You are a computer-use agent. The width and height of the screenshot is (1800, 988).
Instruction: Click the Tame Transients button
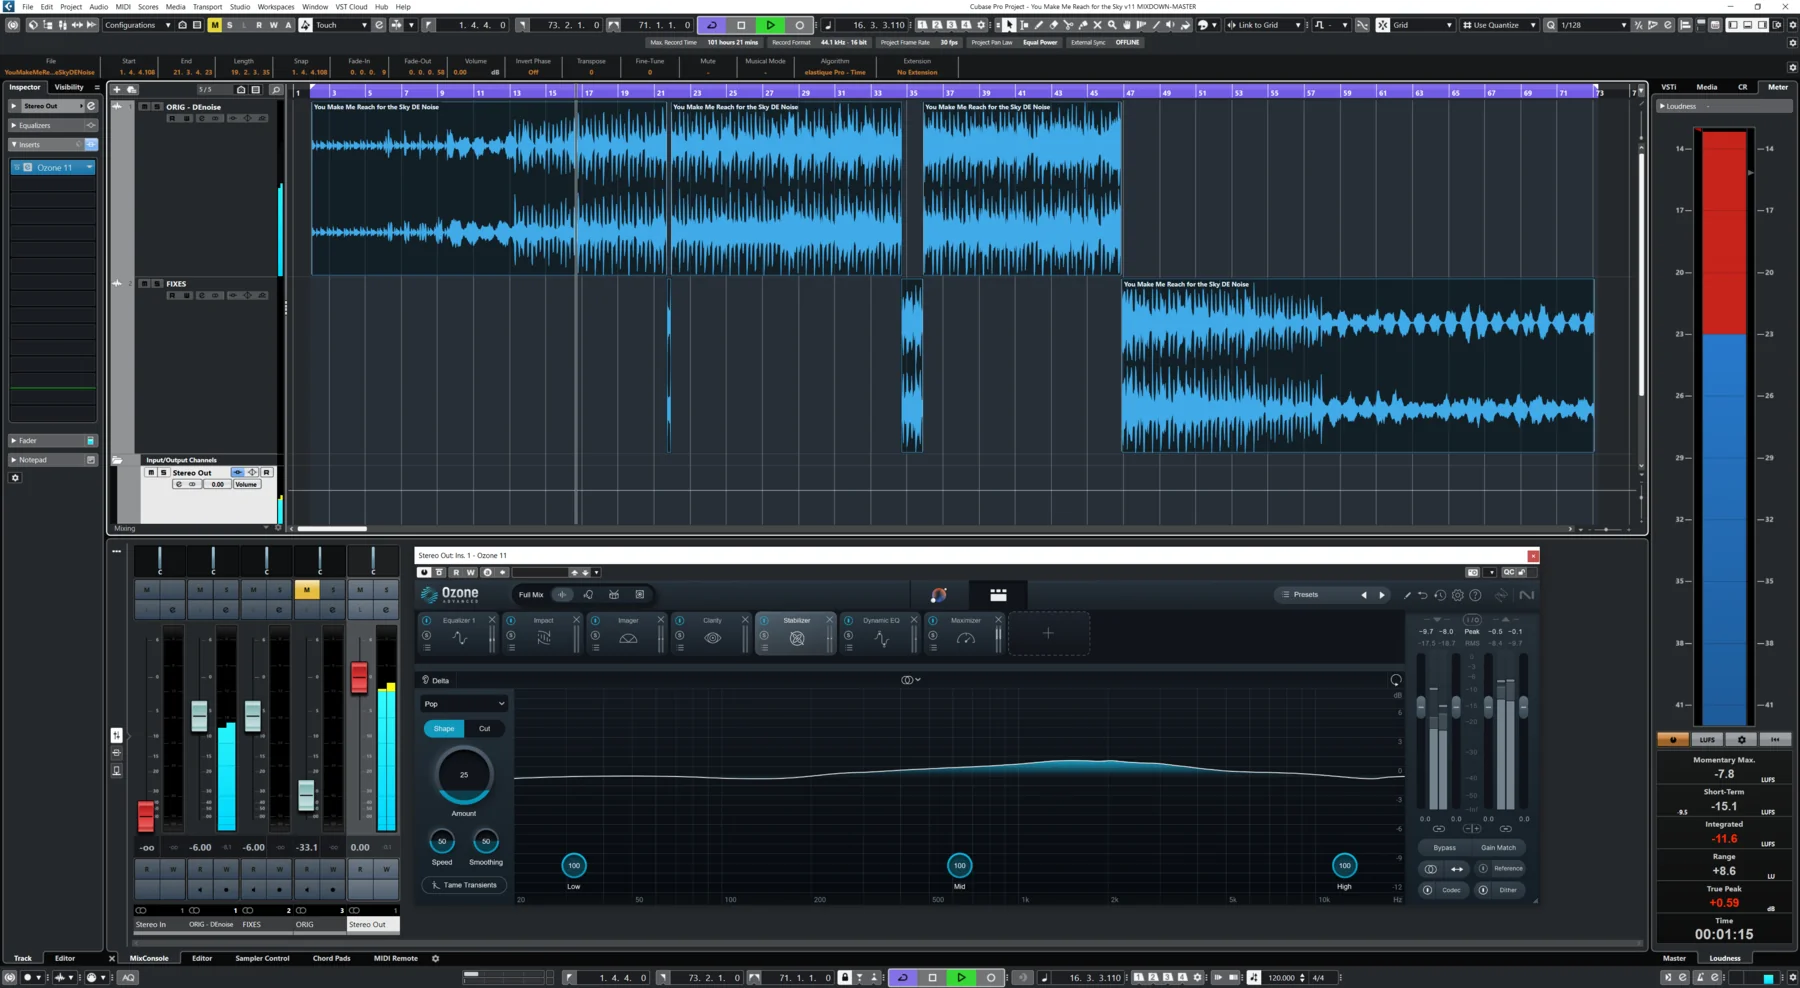coord(464,885)
